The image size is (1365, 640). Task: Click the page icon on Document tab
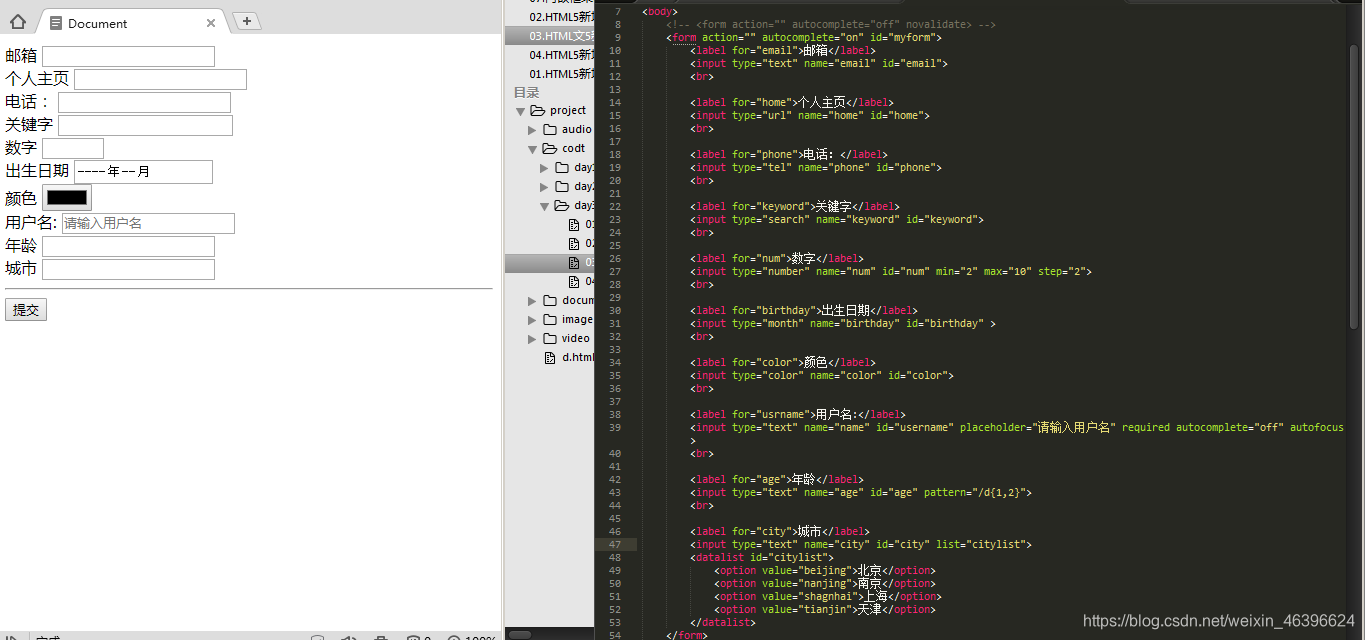click(x=56, y=23)
